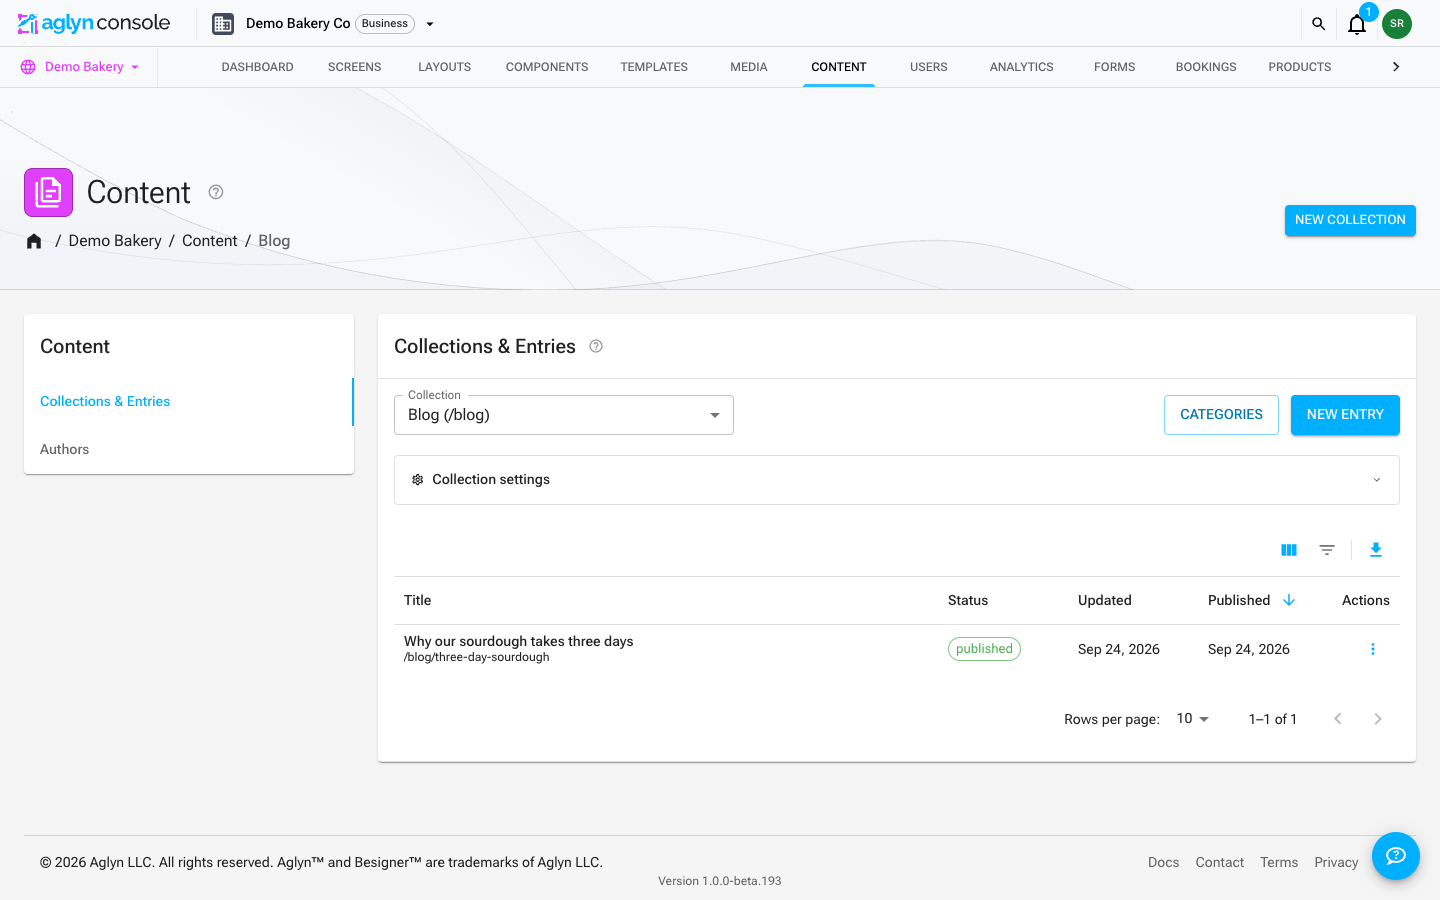Open the table column chooser icon
The image size is (1440, 900).
[x=1289, y=550]
